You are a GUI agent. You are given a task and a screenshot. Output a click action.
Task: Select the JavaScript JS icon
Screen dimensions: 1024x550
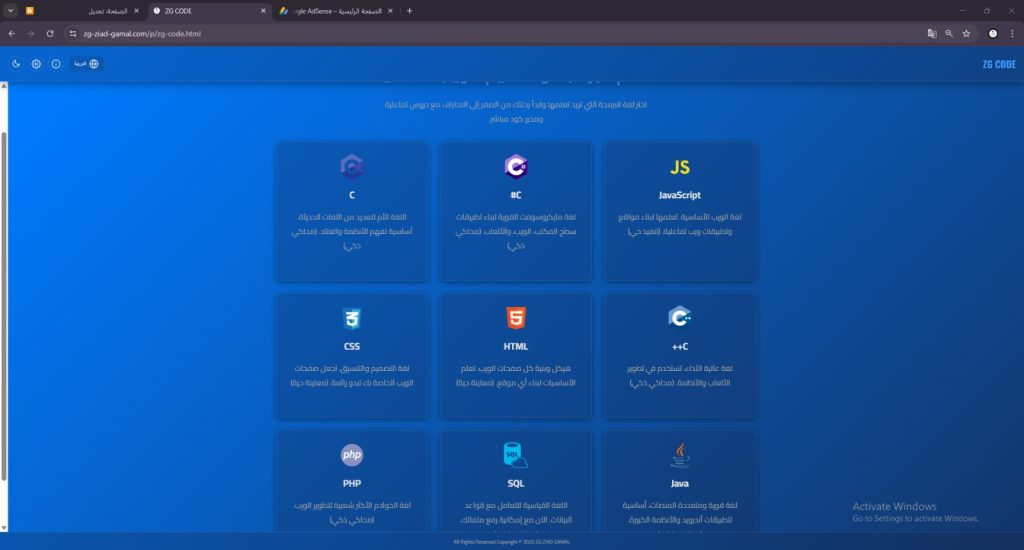(679, 167)
